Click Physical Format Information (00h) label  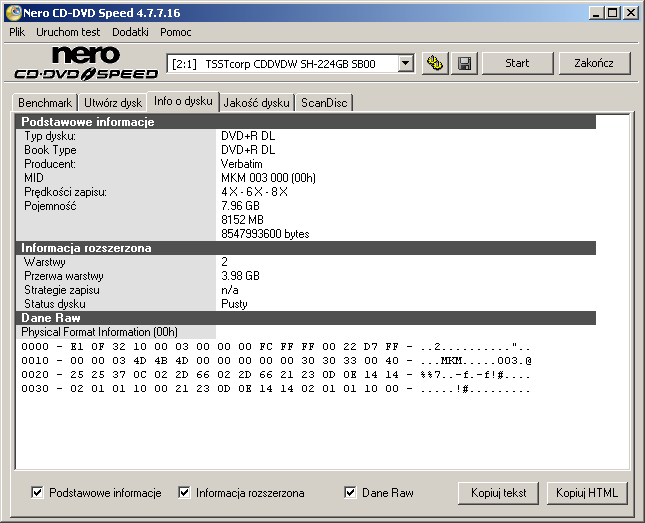[x=100, y=332]
